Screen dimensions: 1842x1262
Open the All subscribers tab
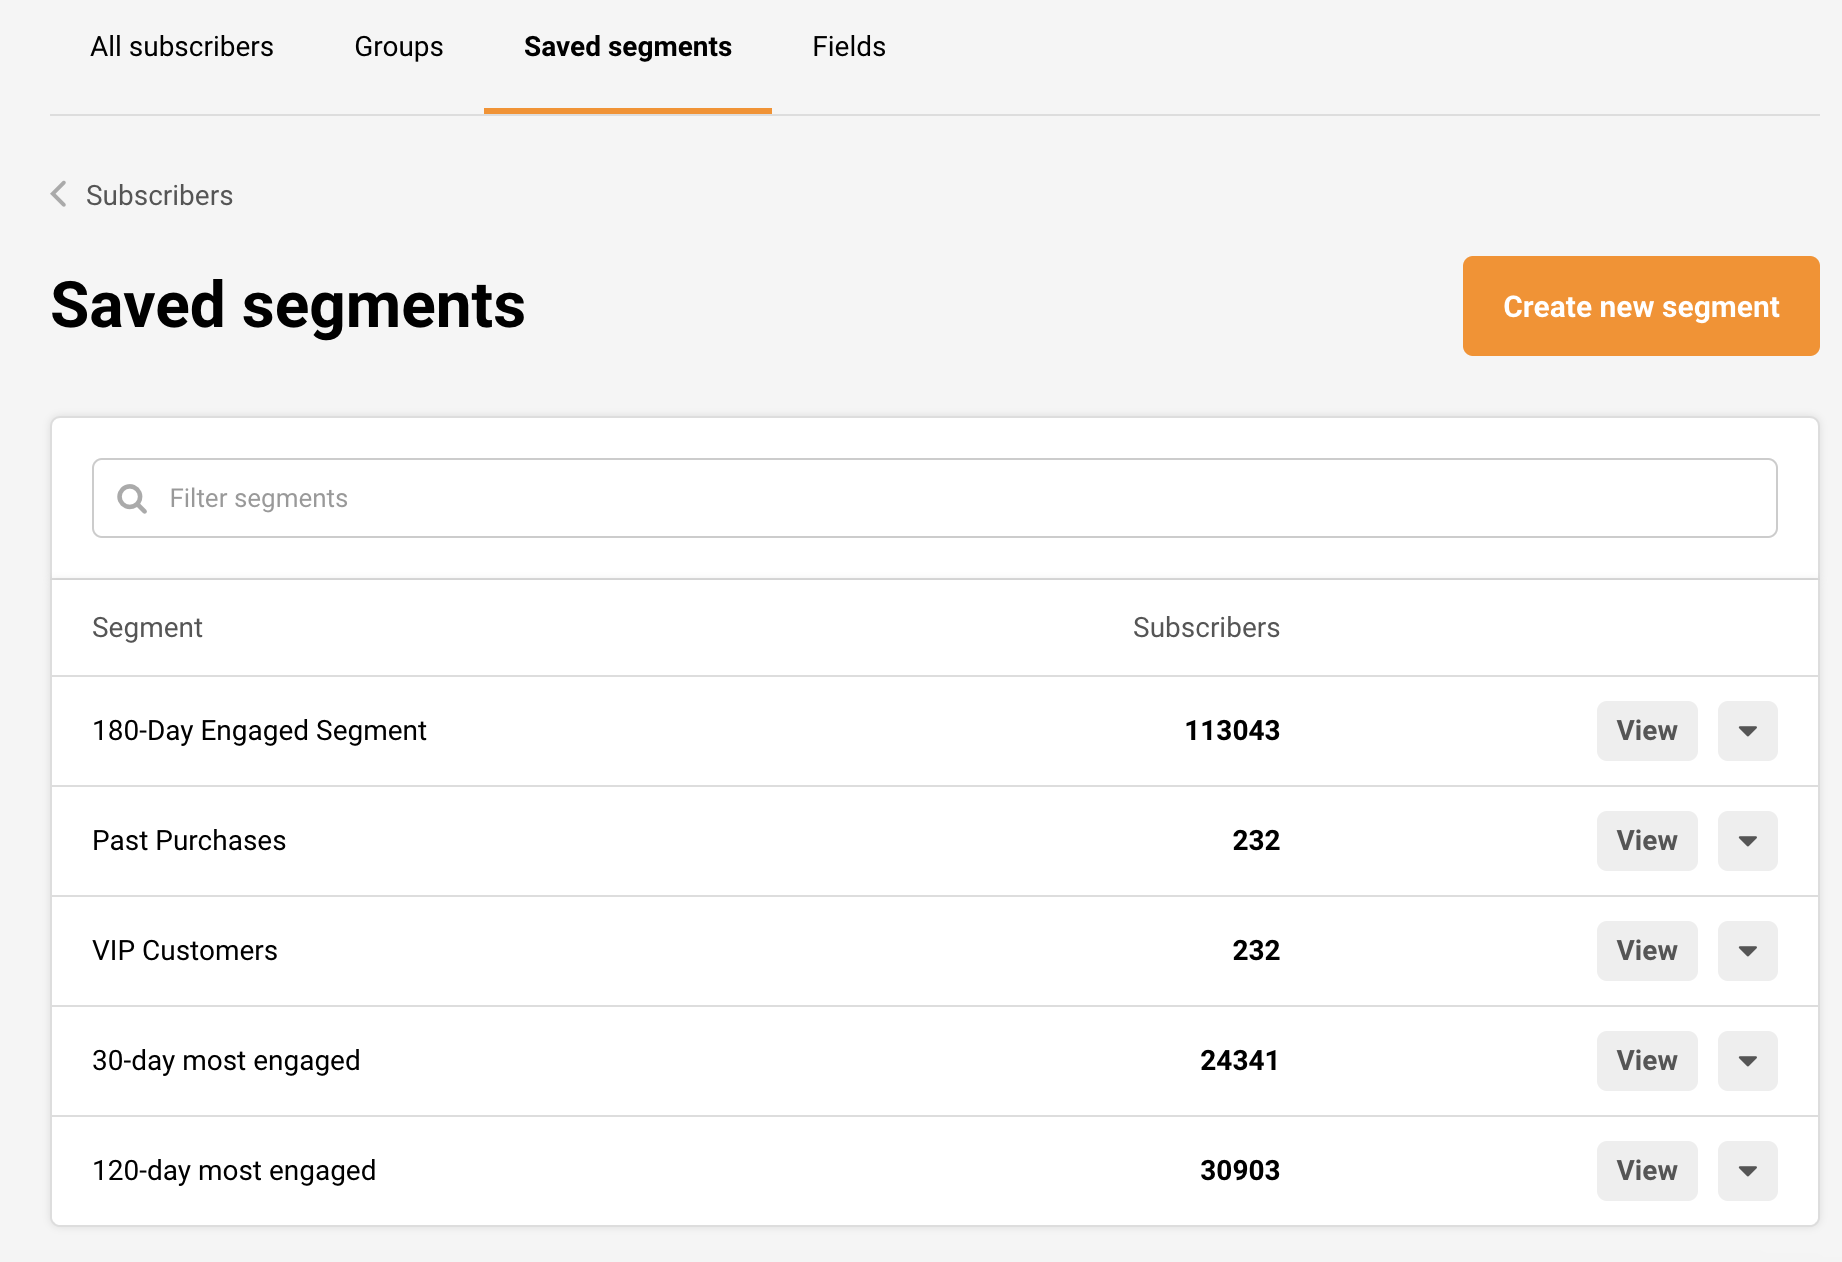pos(181,47)
